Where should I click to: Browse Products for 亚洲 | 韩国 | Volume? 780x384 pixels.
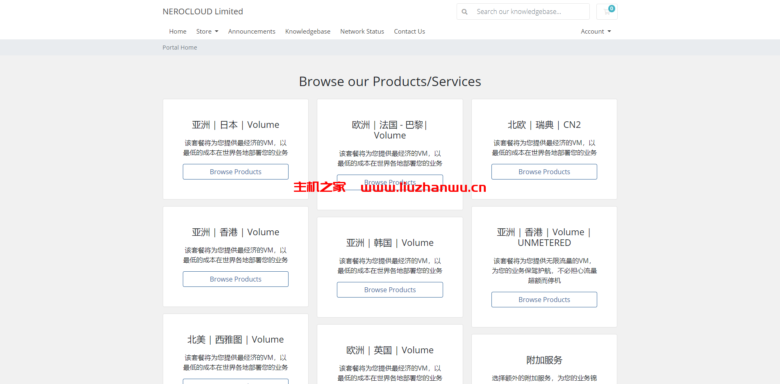pos(390,290)
